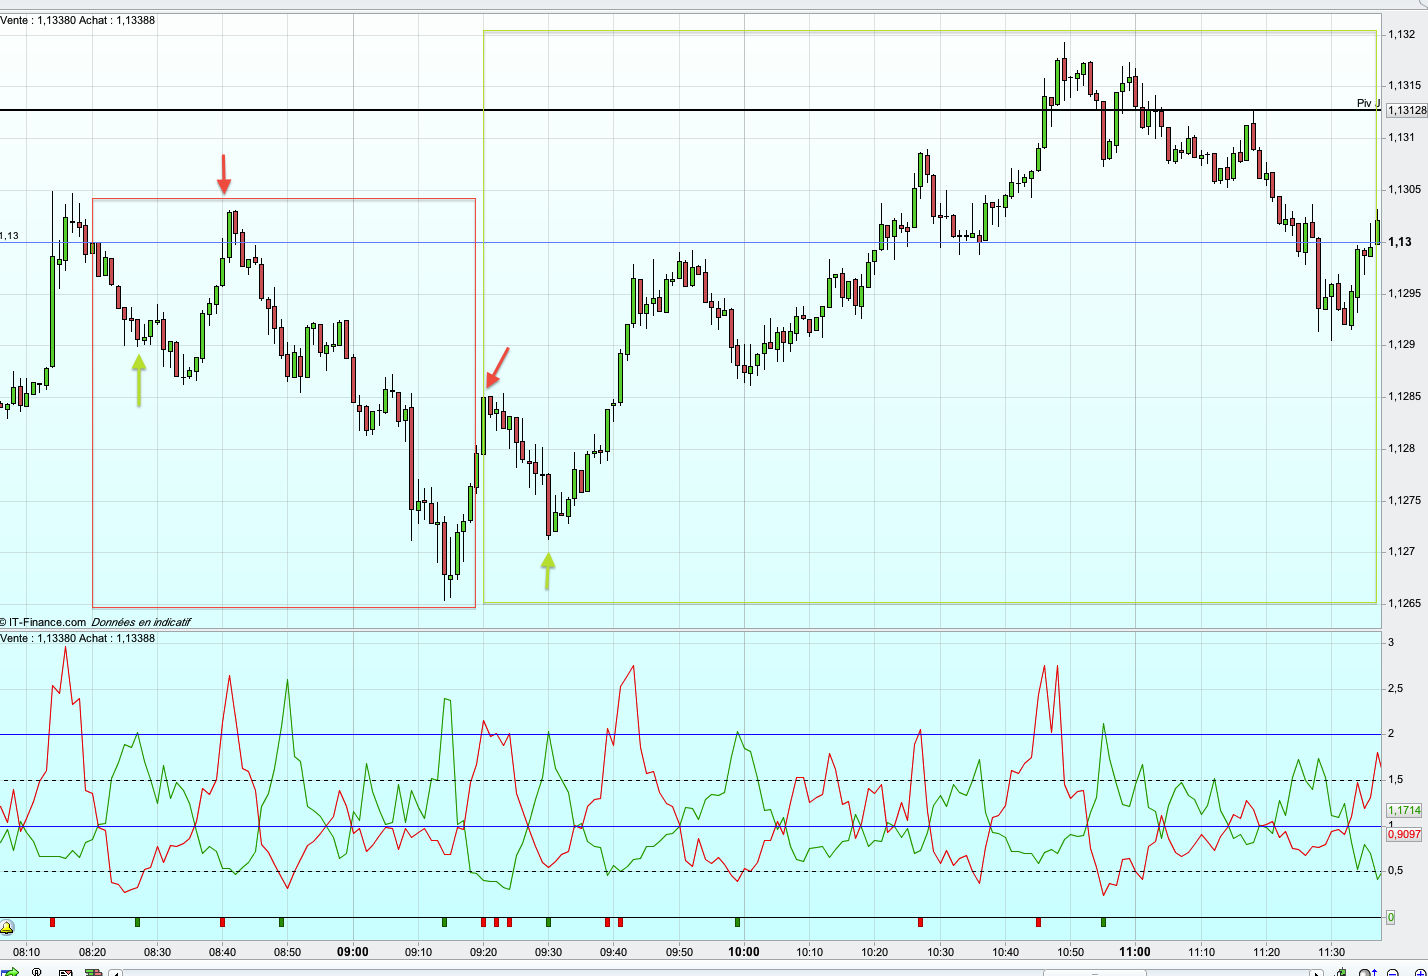This screenshot has width=1428, height=976.
Task: Select the 1,13128 pivot price label
Action: pos(1406,110)
